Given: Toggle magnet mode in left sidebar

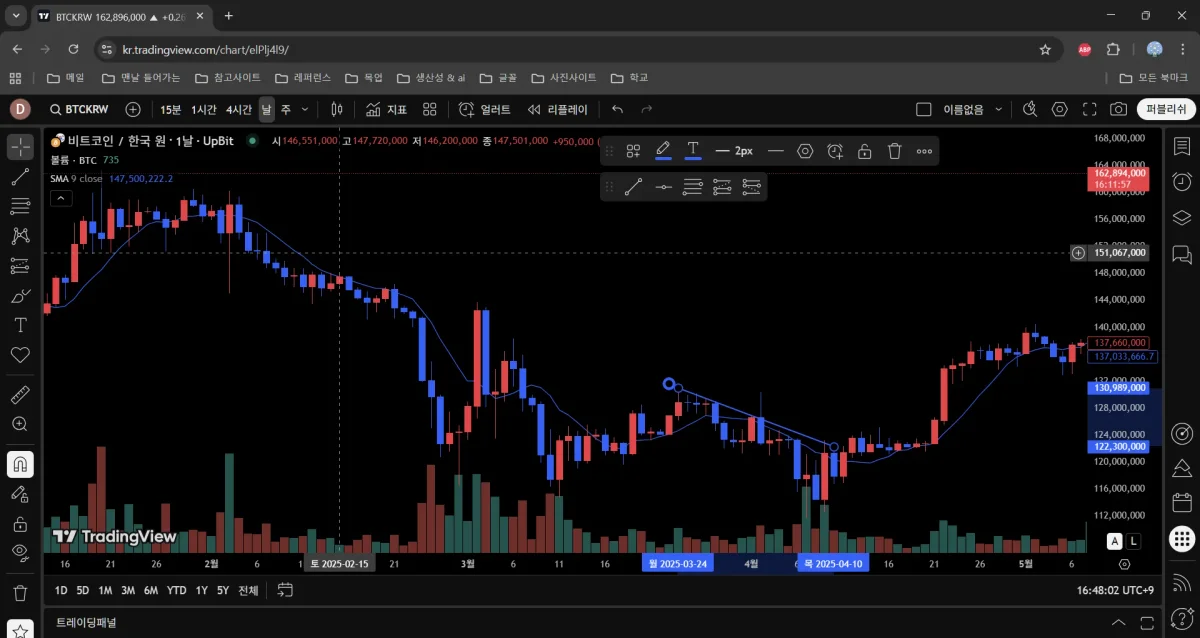Looking at the screenshot, I should coord(20,464).
